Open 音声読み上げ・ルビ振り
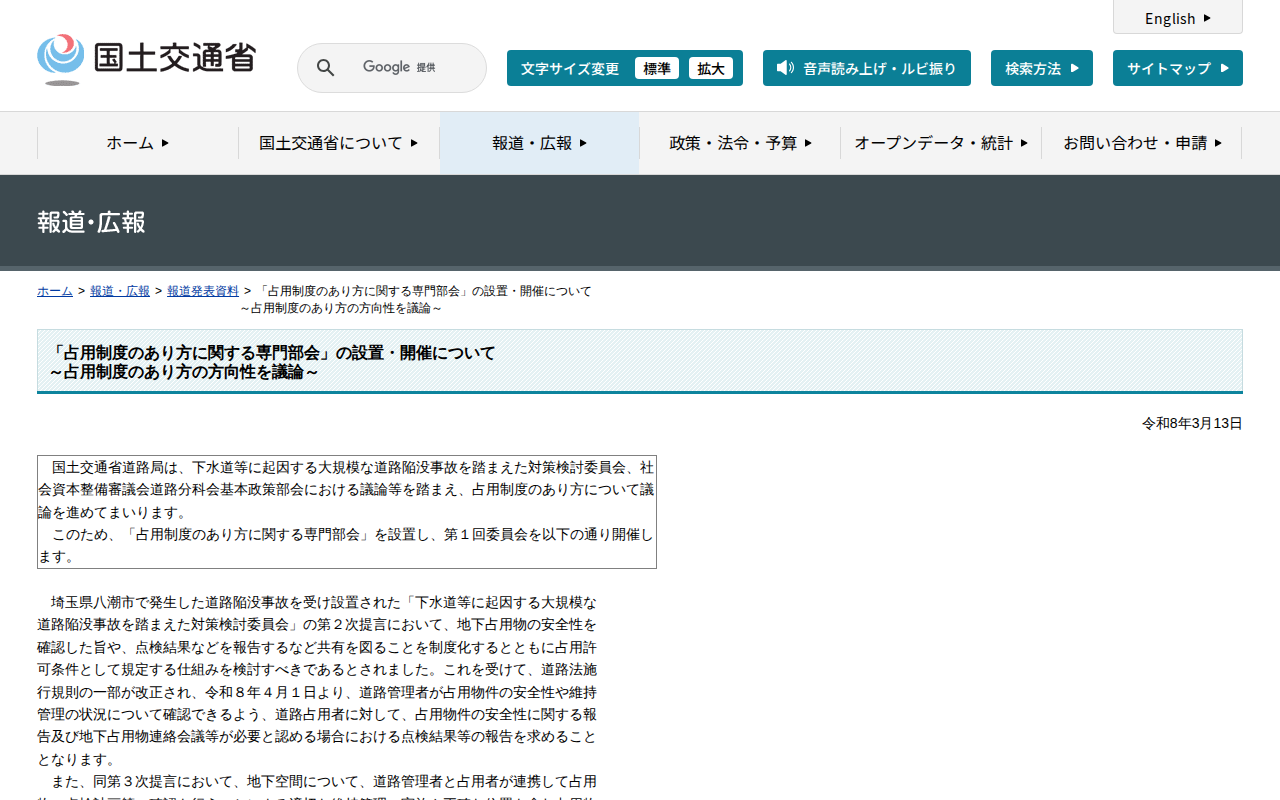This screenshot has height=800, width=1280. tap(867, 68)
